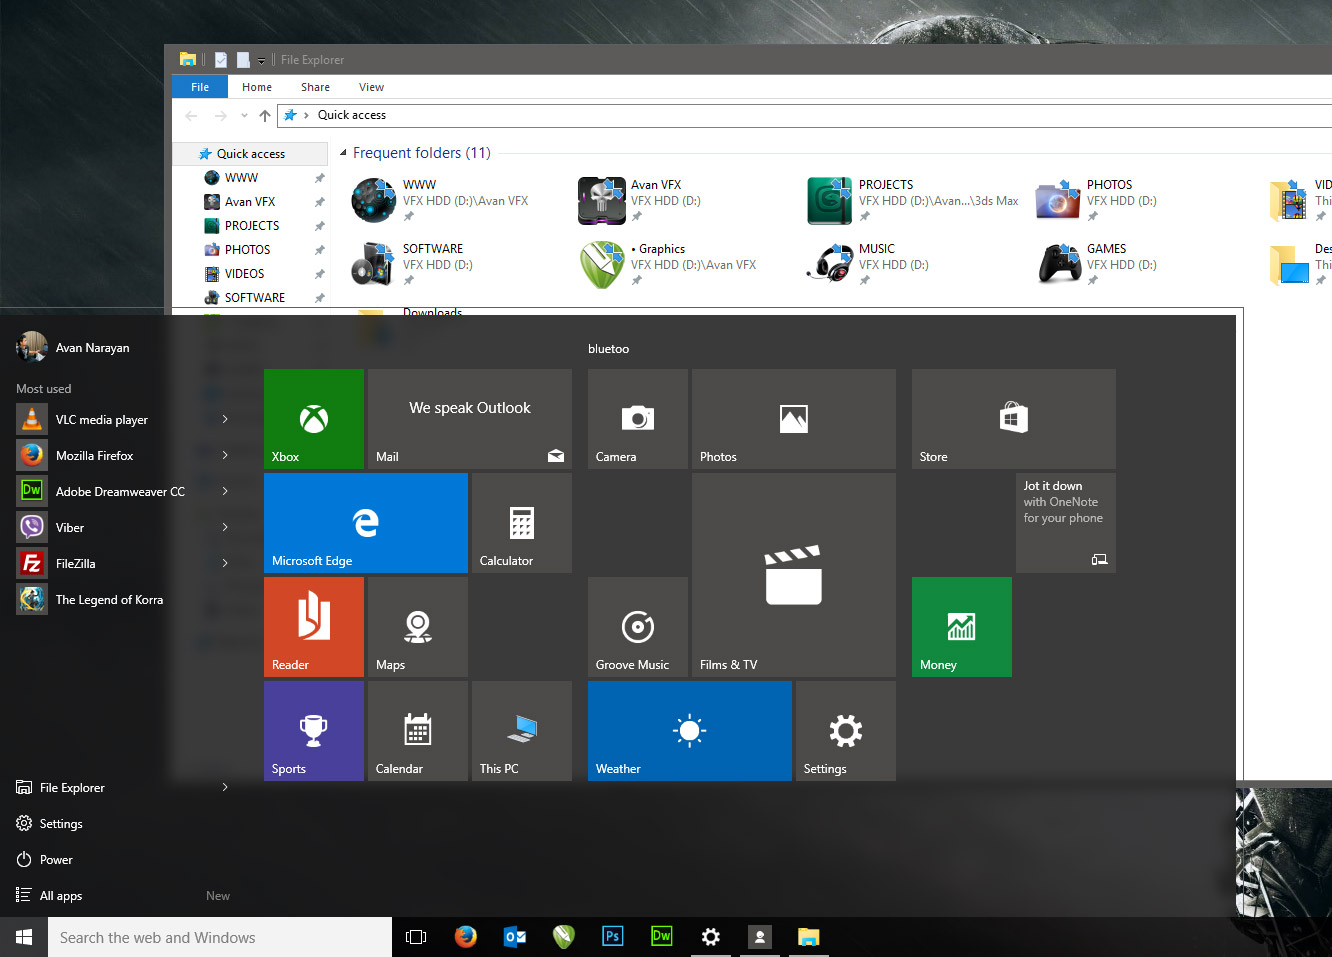Open the Weather tile

point(690,731)
